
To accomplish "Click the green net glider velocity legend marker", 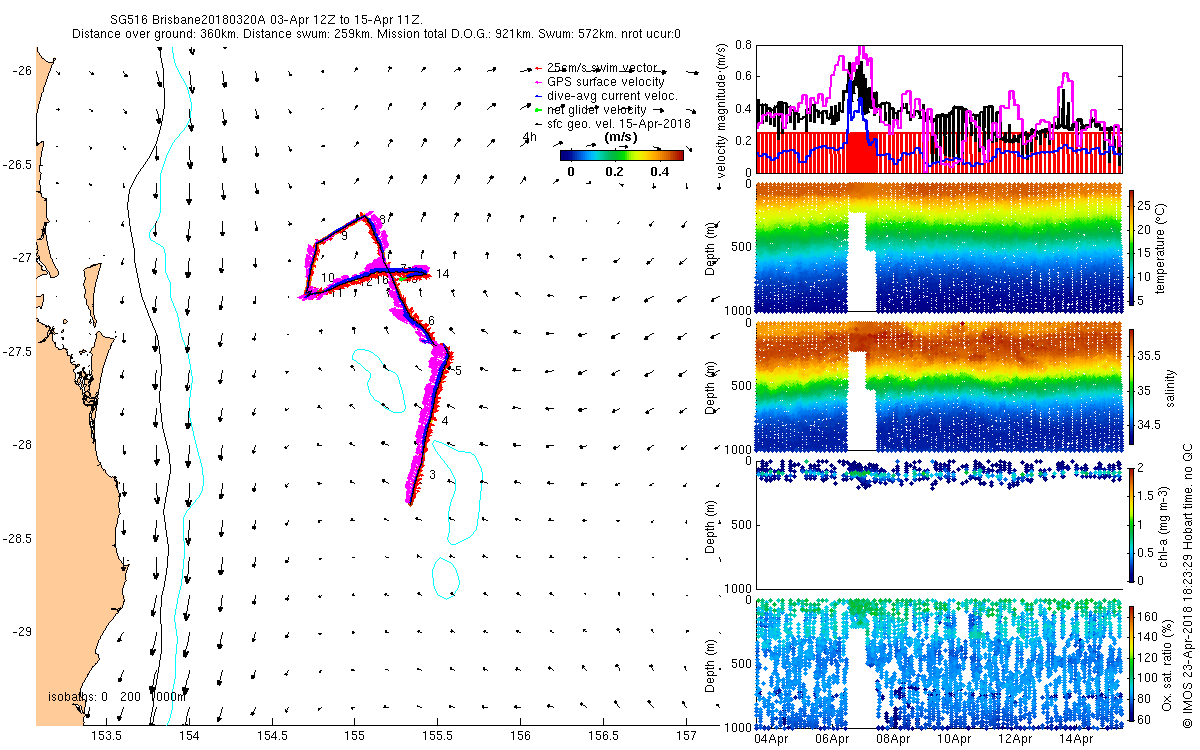I will [x=538, y=110].
